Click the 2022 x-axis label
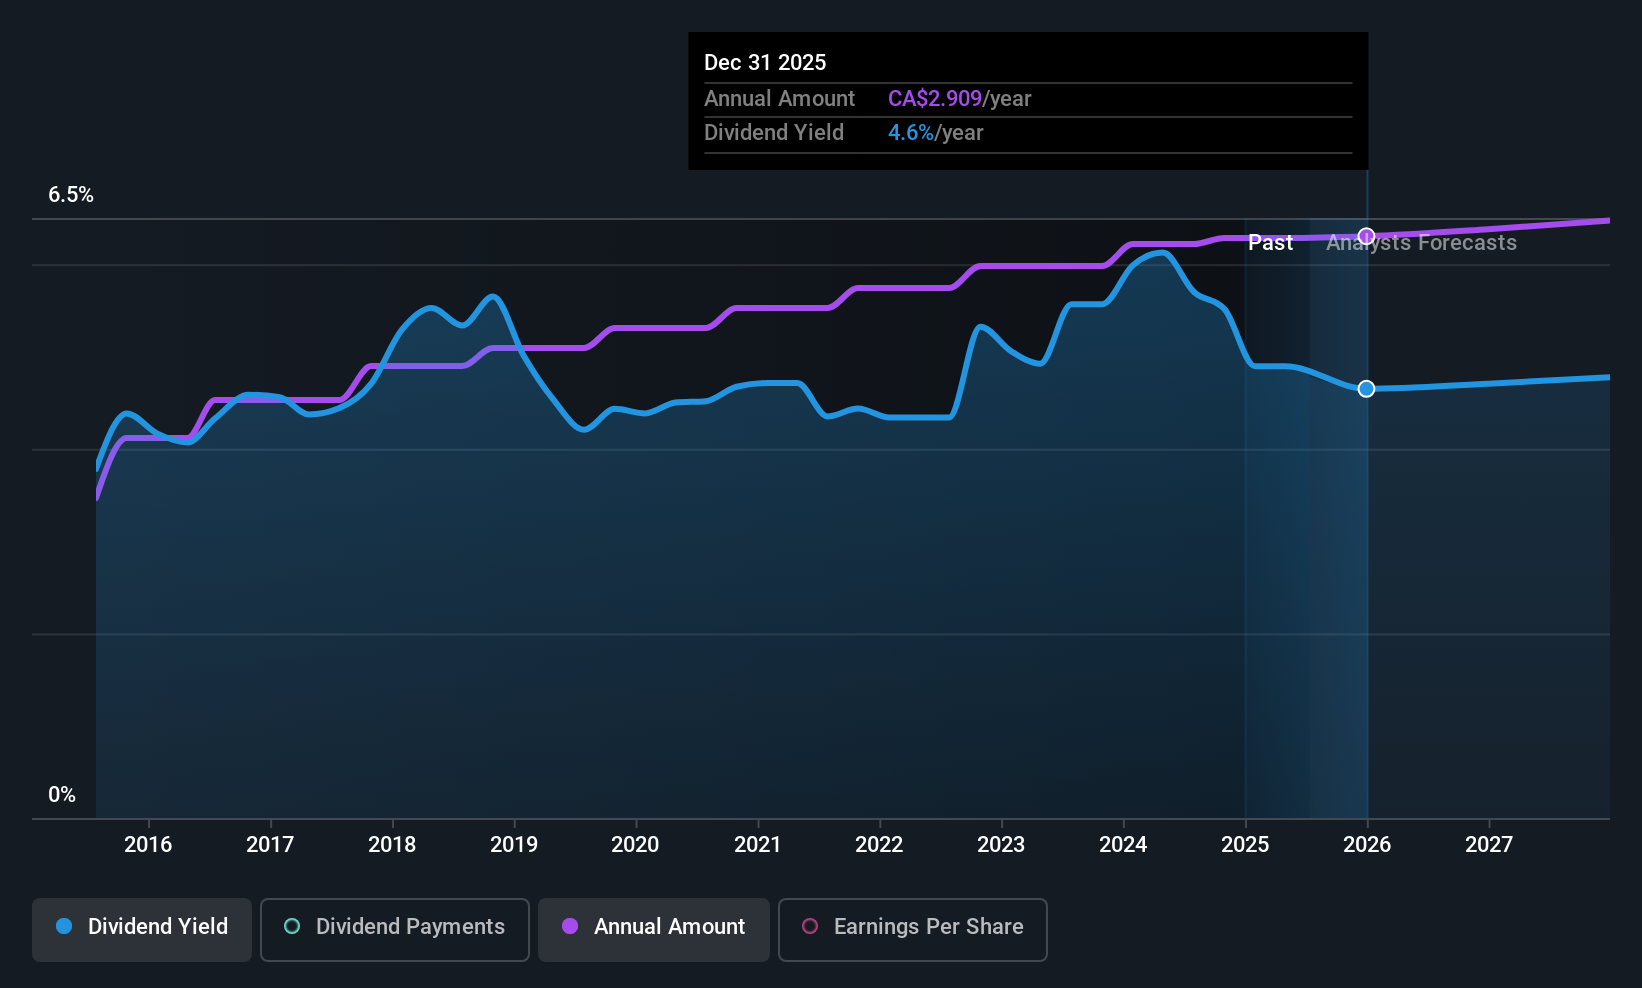The image size is (1642, 988). click(879, 844)
